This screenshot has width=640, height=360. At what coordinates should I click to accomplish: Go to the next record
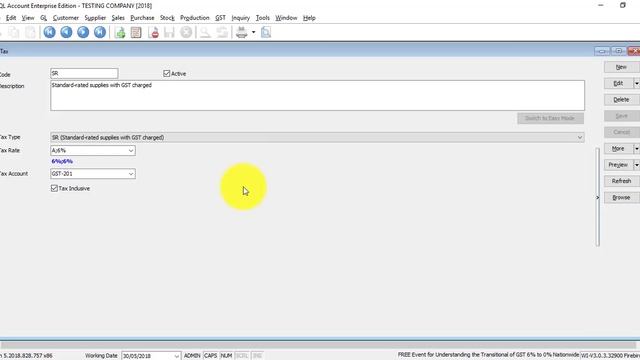coord(83,32)
